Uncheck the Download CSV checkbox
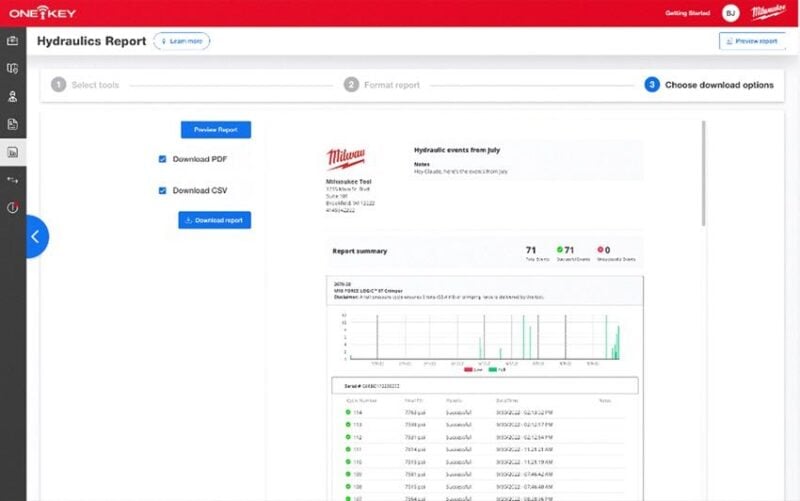Viewport: 800px width, 501px height. pos(162,190)
